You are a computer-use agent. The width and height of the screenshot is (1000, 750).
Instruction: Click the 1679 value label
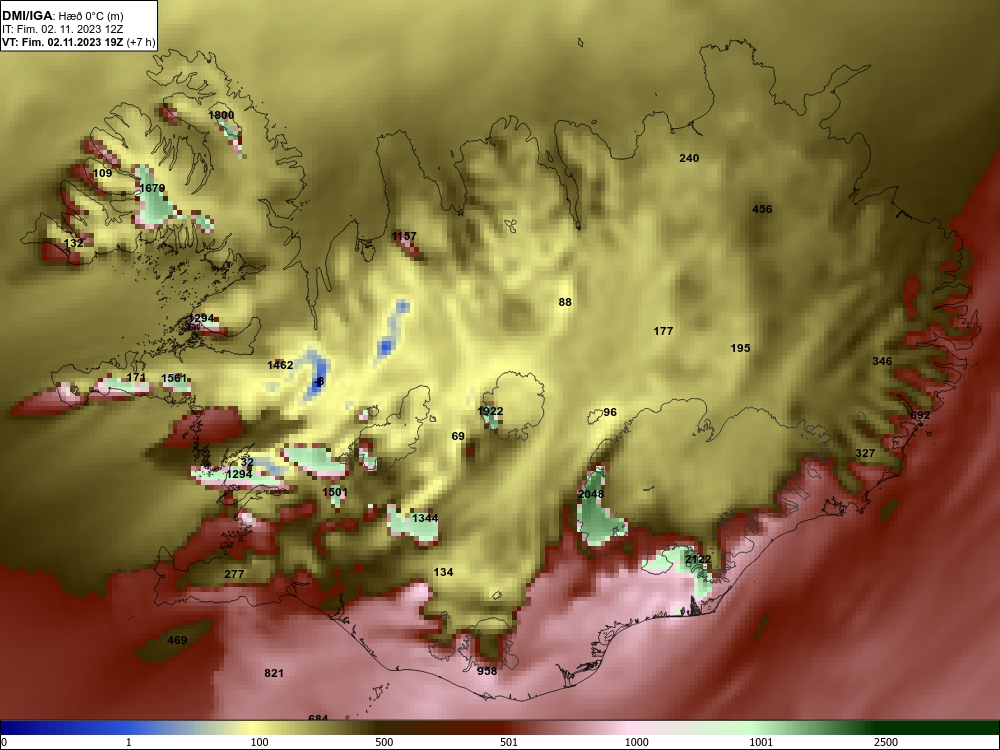[x=152, y=188]
